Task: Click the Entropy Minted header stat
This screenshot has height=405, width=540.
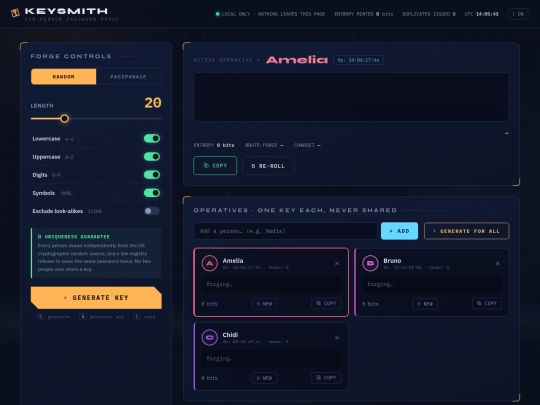Action: (x=364, y=14)
